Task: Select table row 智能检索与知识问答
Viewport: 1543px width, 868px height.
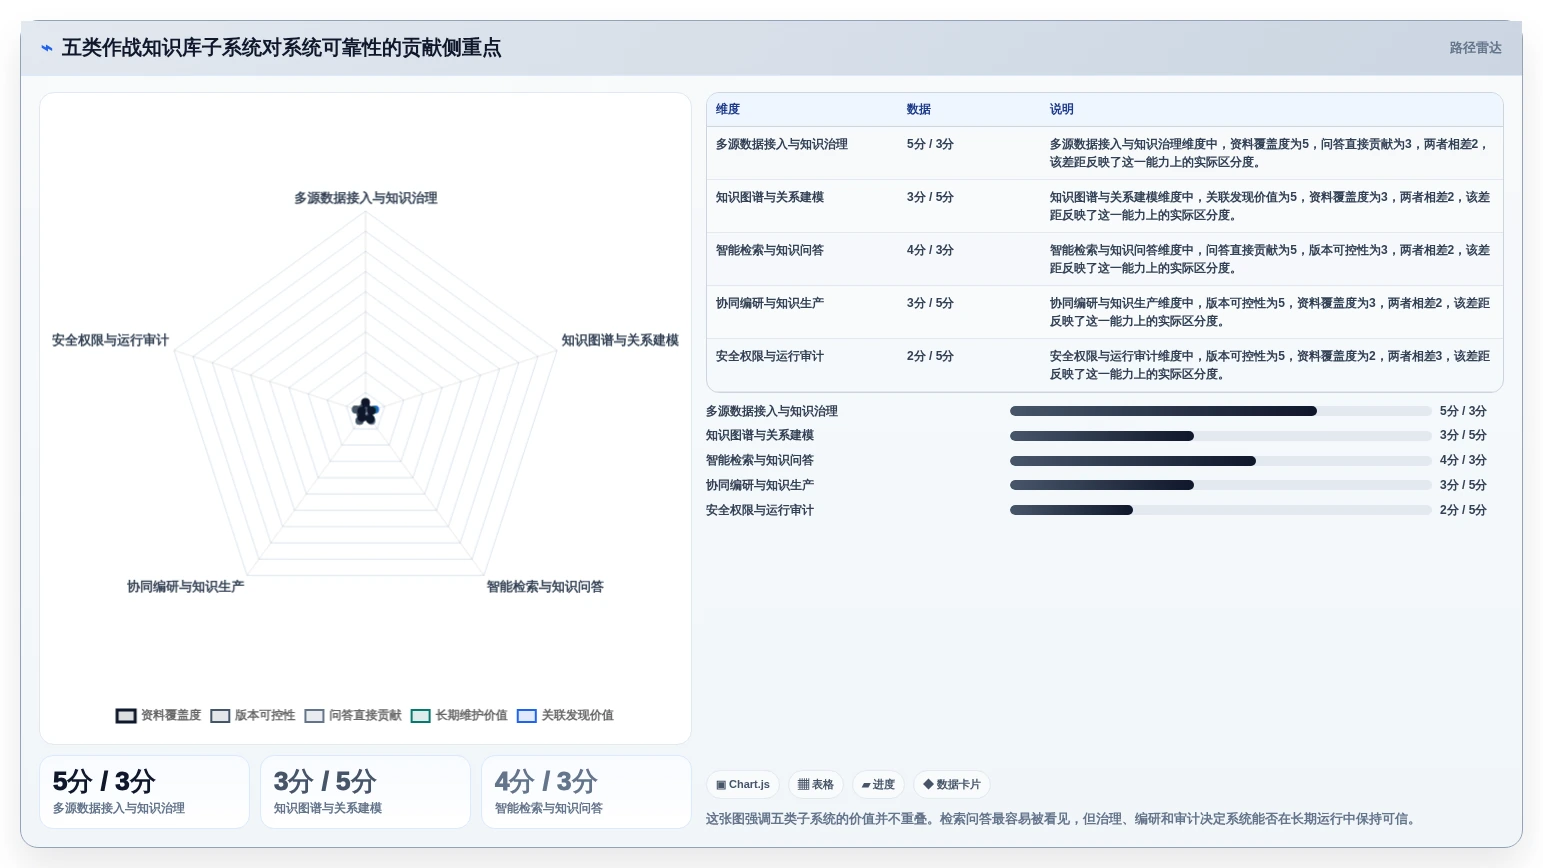Action: [x=1104, y=259]
